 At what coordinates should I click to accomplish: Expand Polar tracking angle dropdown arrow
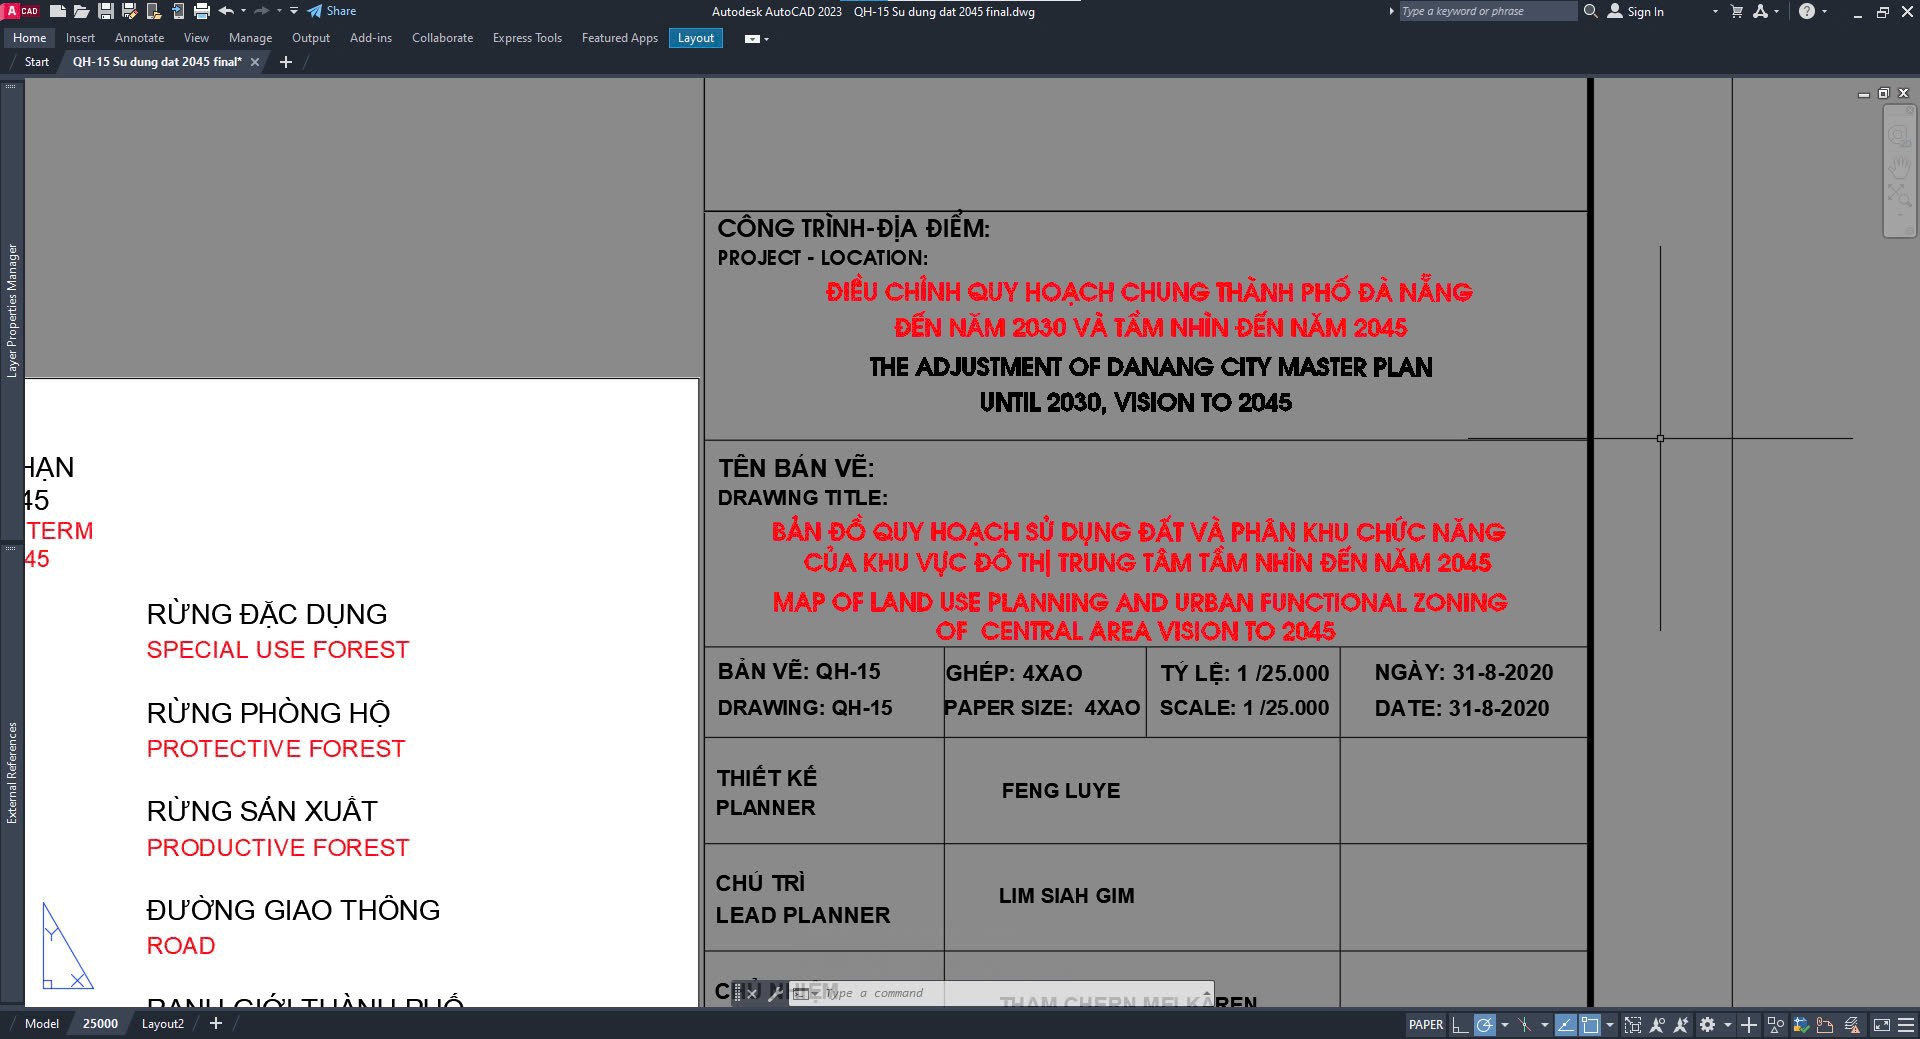tap(1504, 1025)
